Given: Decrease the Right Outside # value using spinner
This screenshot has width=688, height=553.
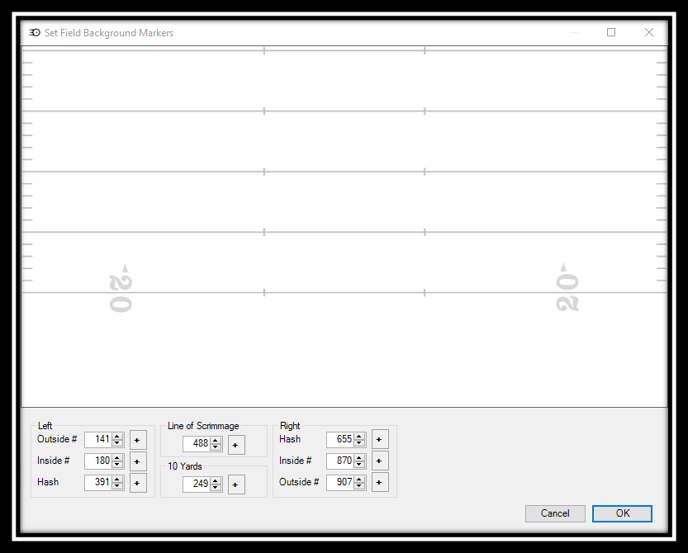Looking at the screenshot, I should [x=360, y=487].
